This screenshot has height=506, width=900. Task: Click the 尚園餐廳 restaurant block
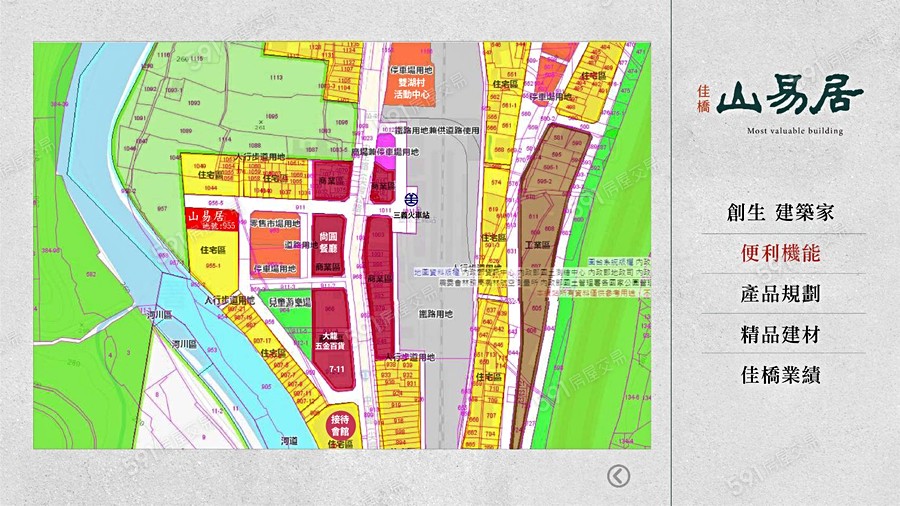point(329,238)
